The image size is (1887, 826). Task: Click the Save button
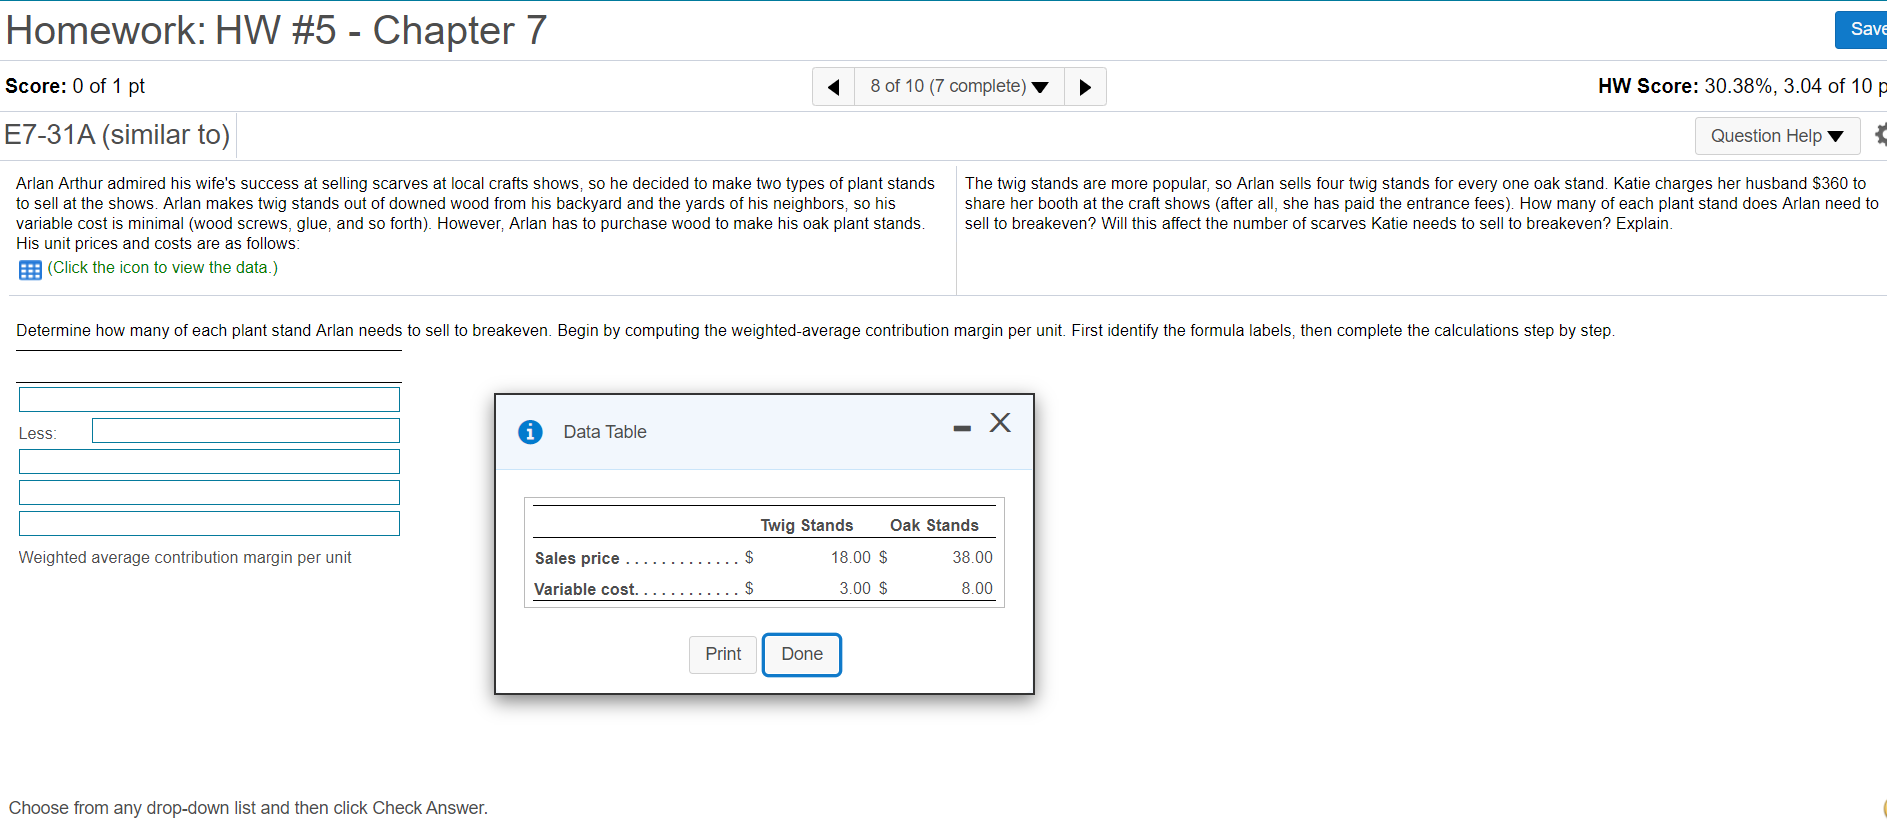pyautogui.click(x=1862, y=29)
